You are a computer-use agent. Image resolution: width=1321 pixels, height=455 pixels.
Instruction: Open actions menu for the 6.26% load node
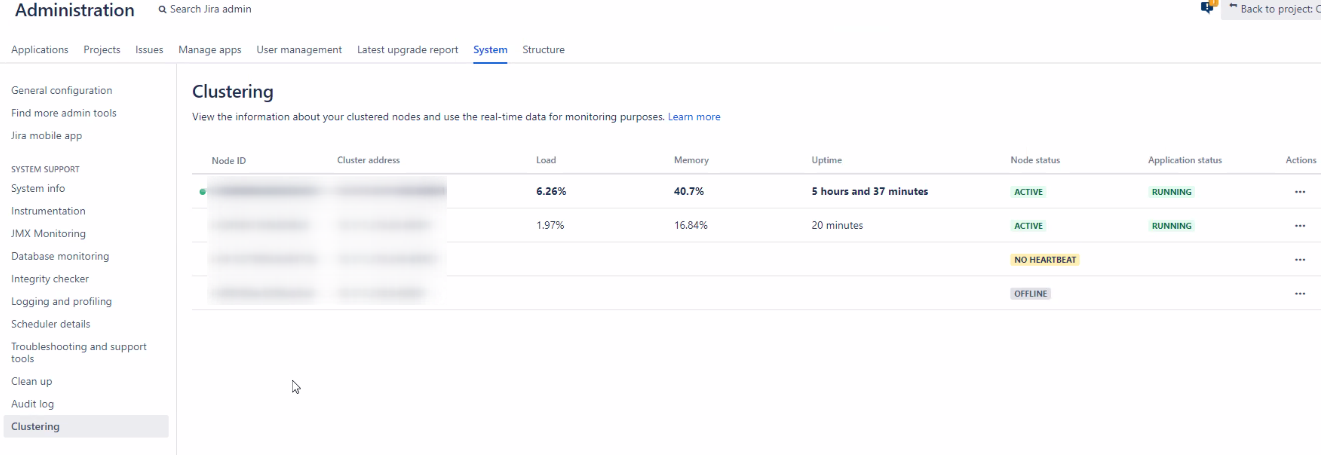pyautogui.click(x=1299, y=192)
